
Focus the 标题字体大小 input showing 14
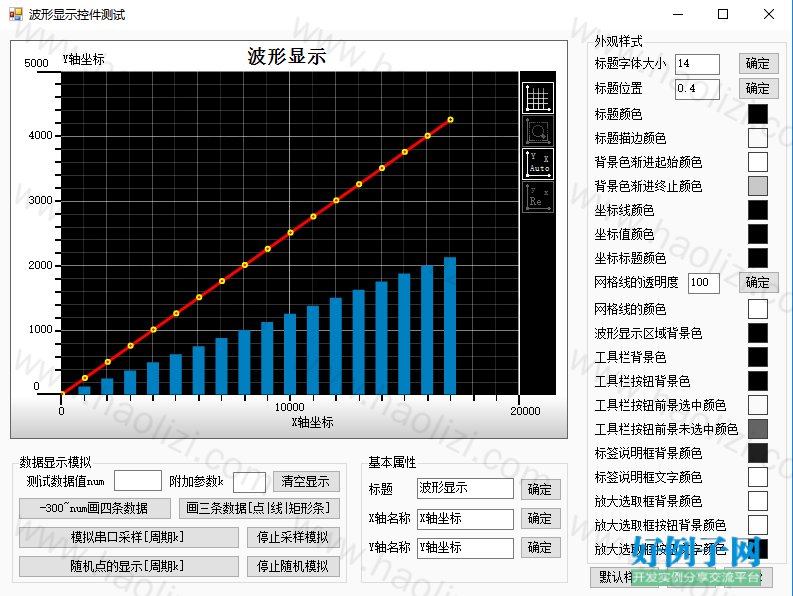coord(697,64)
